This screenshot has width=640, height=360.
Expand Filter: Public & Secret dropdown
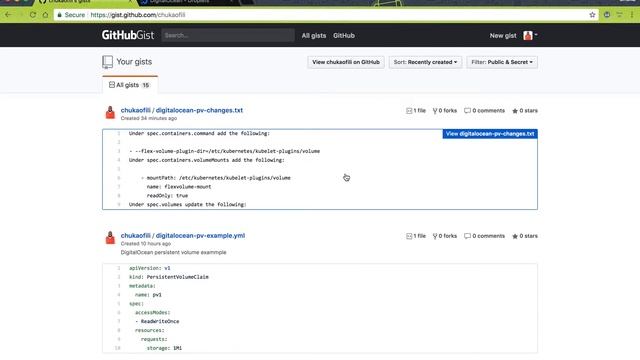502,62
